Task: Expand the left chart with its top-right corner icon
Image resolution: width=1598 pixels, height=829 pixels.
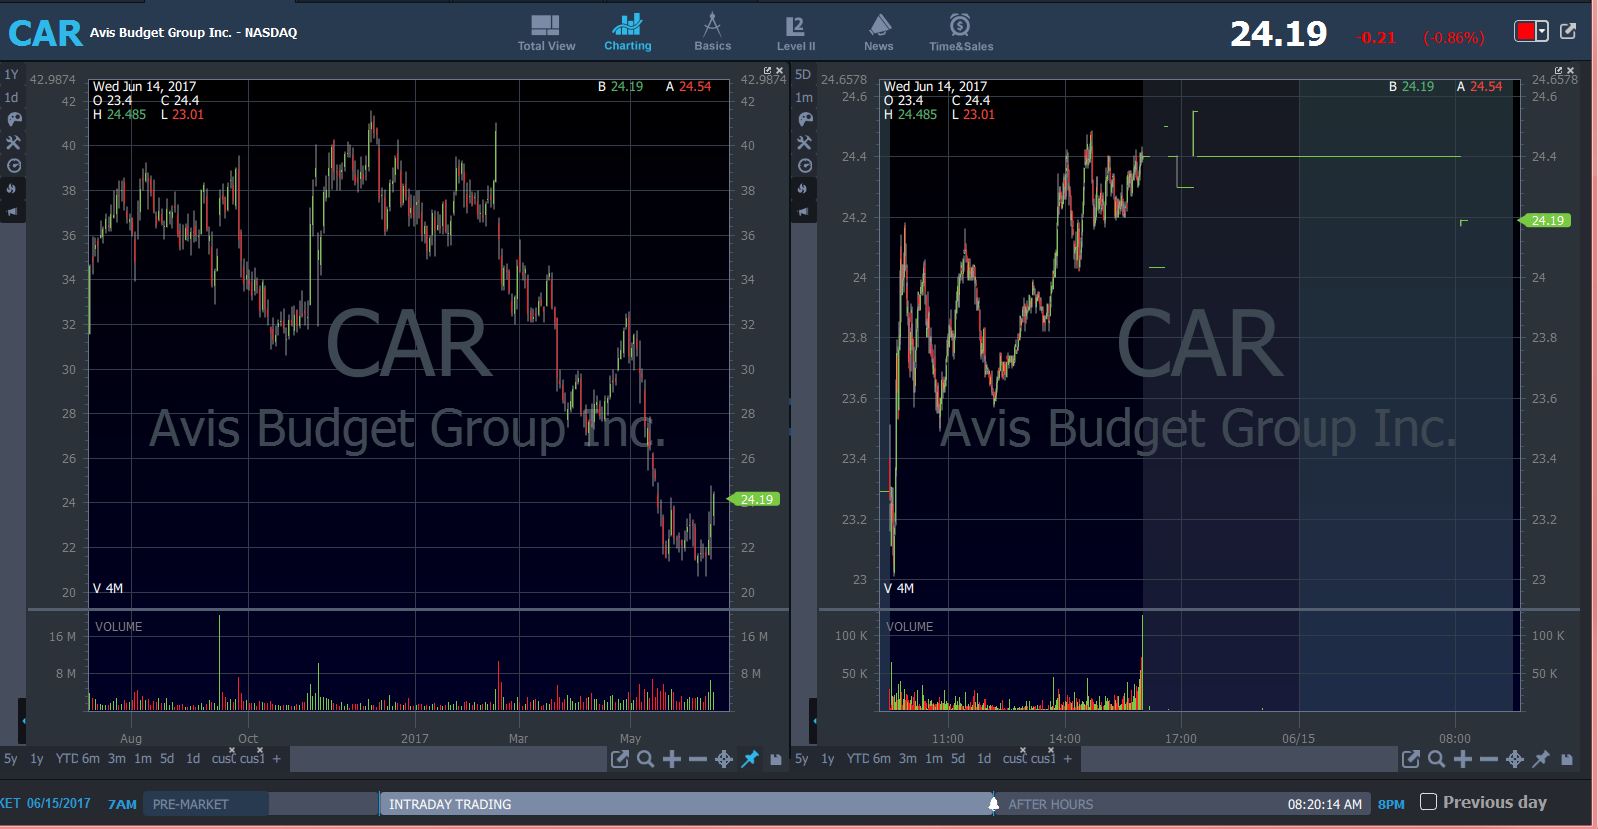Action: click(x=767, y=71)
